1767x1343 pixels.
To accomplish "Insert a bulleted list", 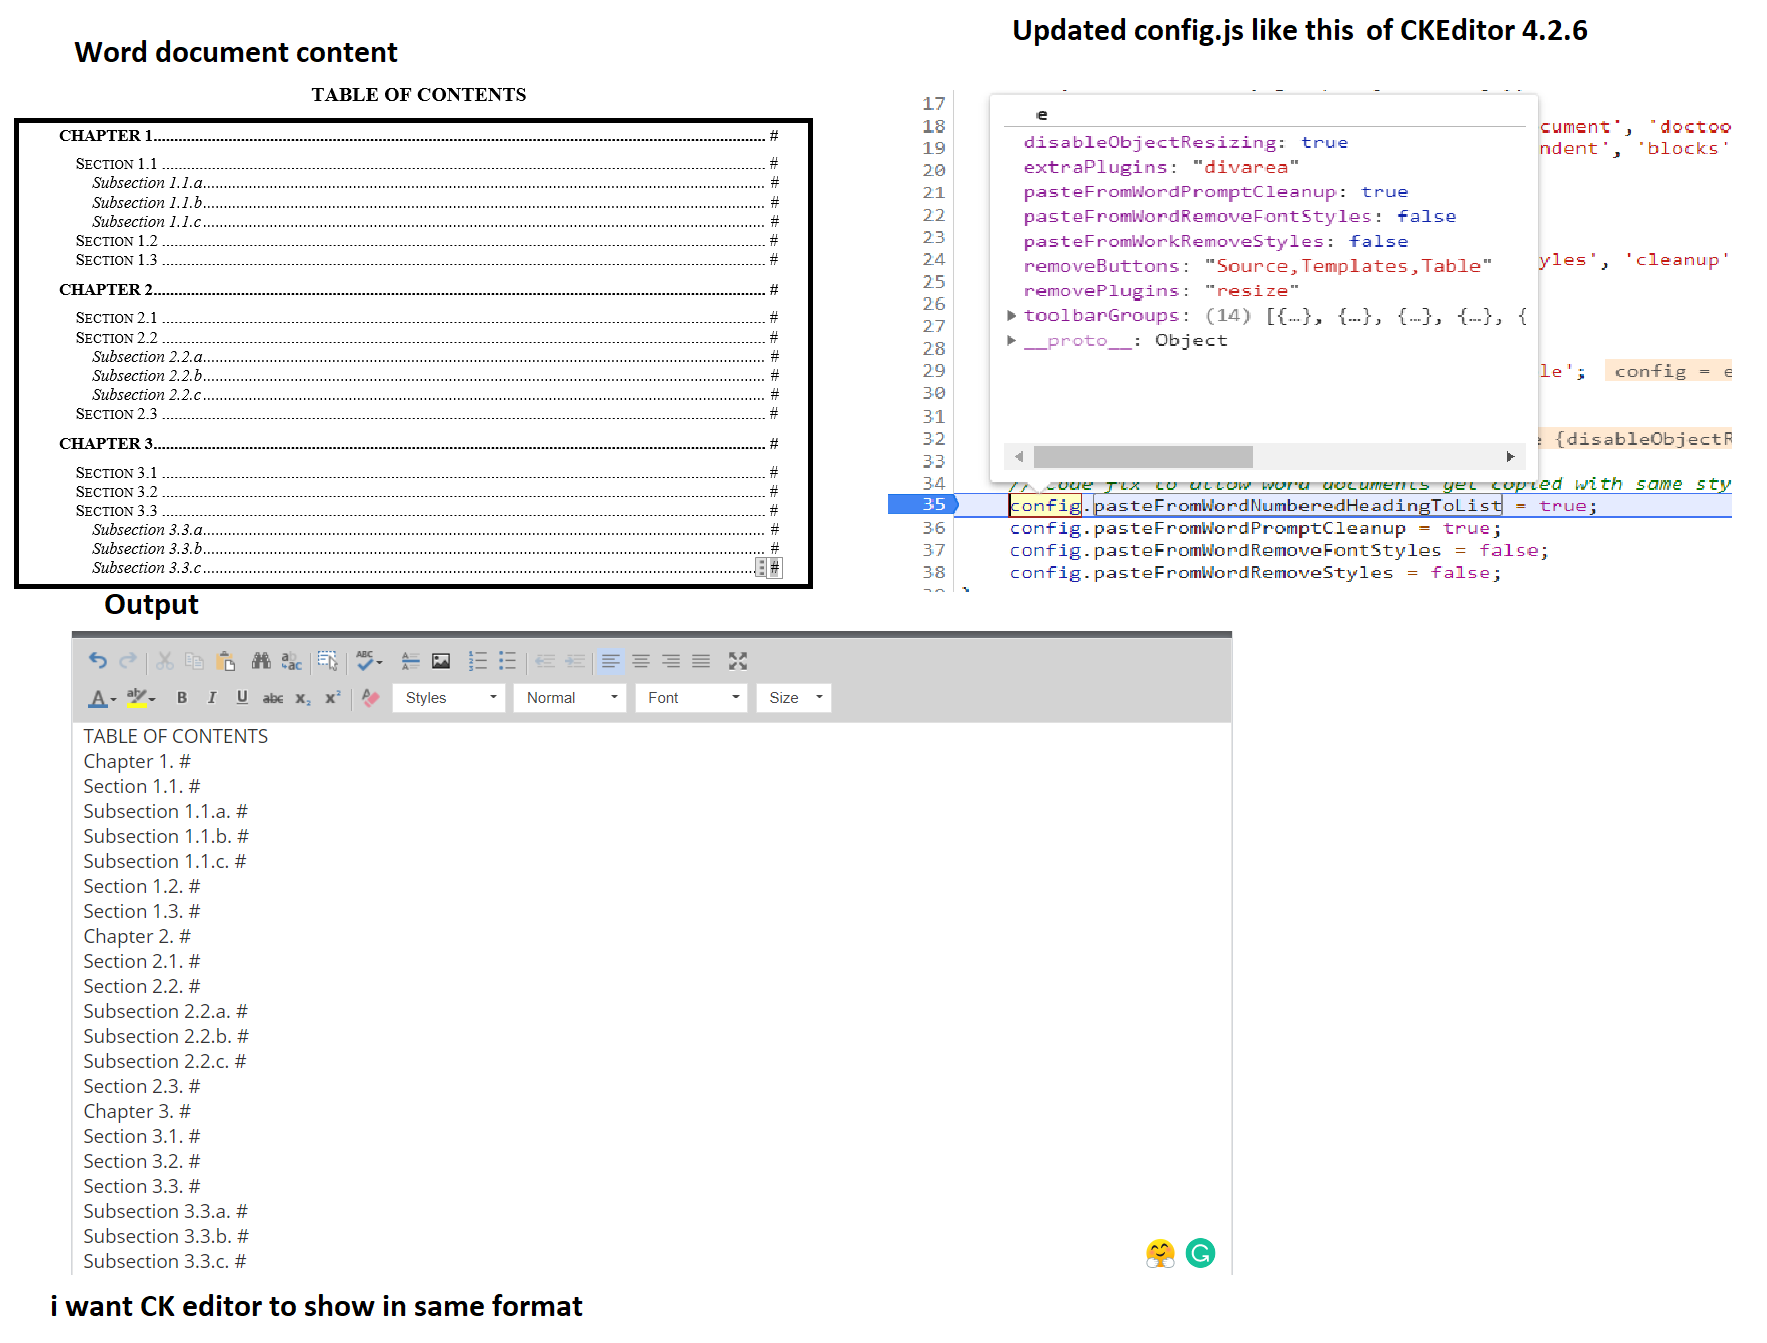I will coord(508,661).
